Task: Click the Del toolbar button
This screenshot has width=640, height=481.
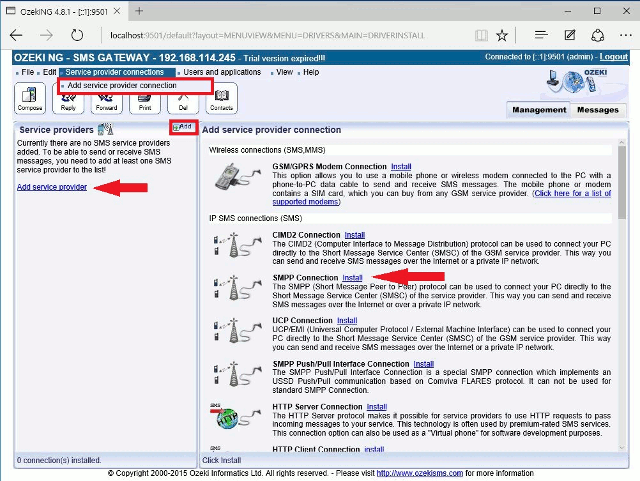Action: coord(183,103)
